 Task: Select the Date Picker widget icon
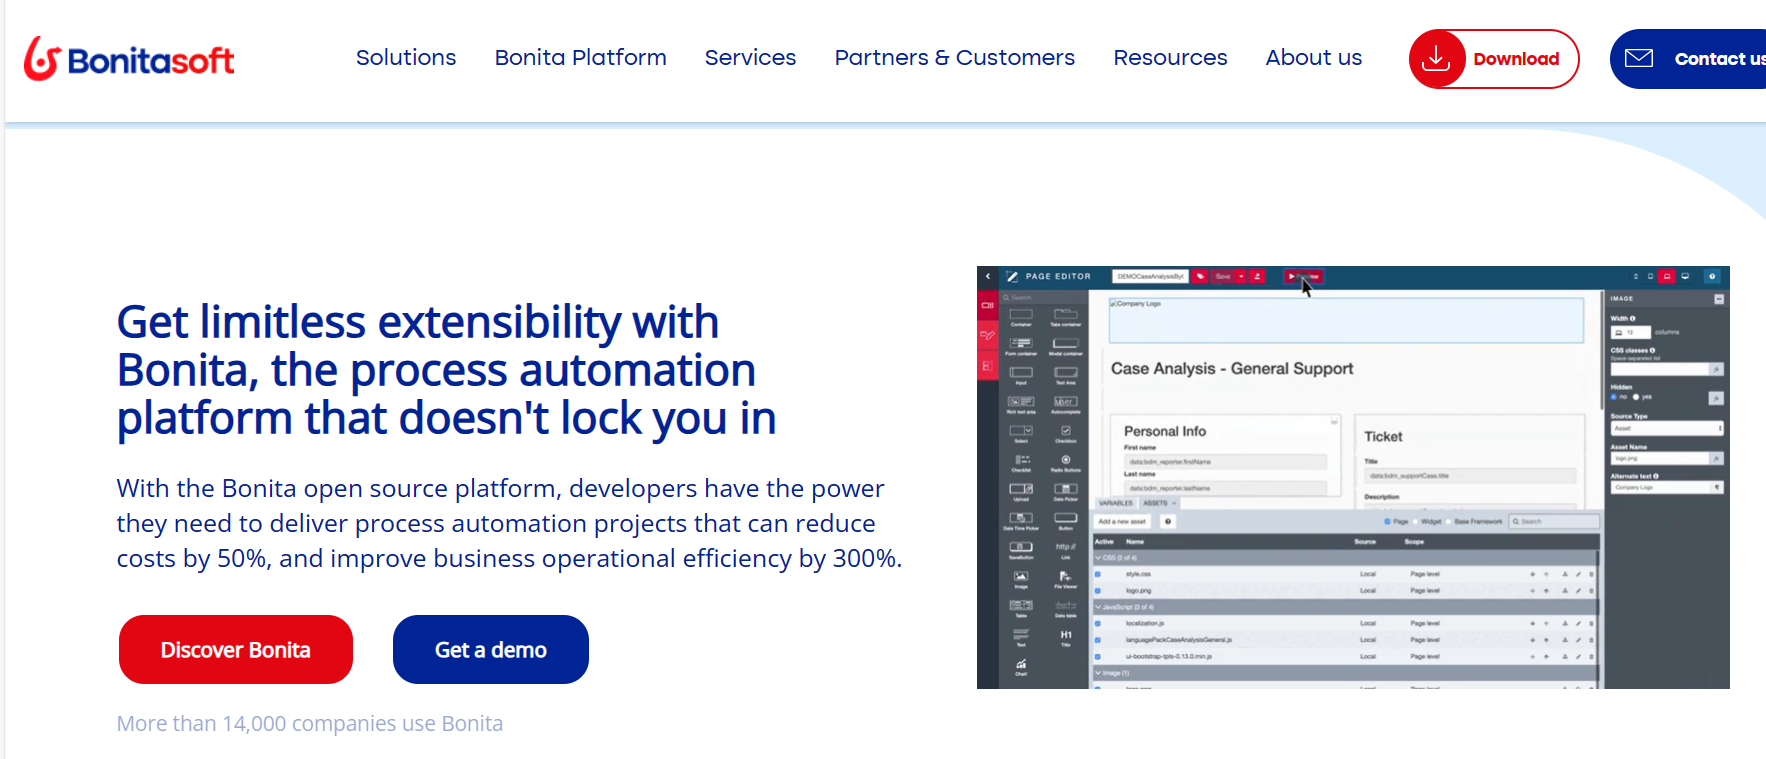(x=1065, y=490)
